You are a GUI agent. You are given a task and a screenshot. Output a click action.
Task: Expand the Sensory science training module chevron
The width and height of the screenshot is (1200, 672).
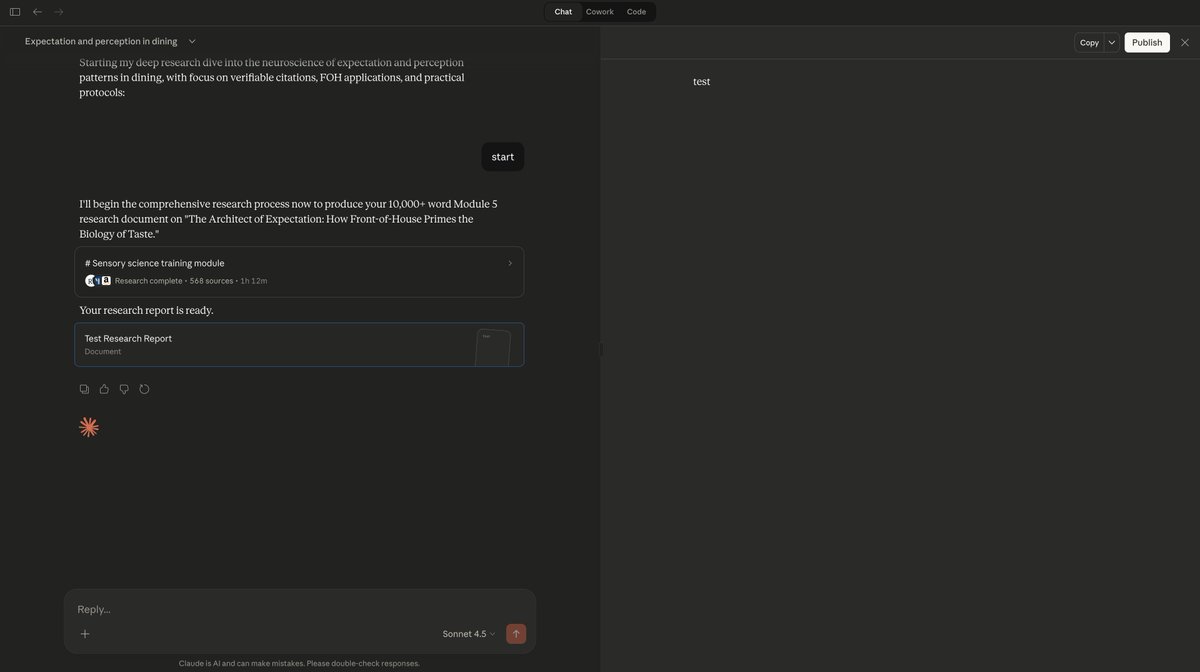tap(510, 263)
